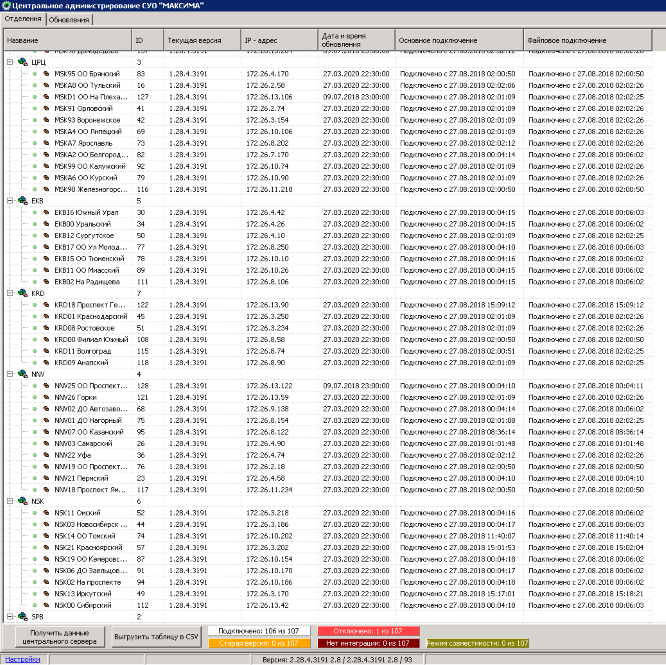This screenshot has height=665, width=666.
Task: Click the ЦРЦ group network icon
Action: [x=23, y=62]
